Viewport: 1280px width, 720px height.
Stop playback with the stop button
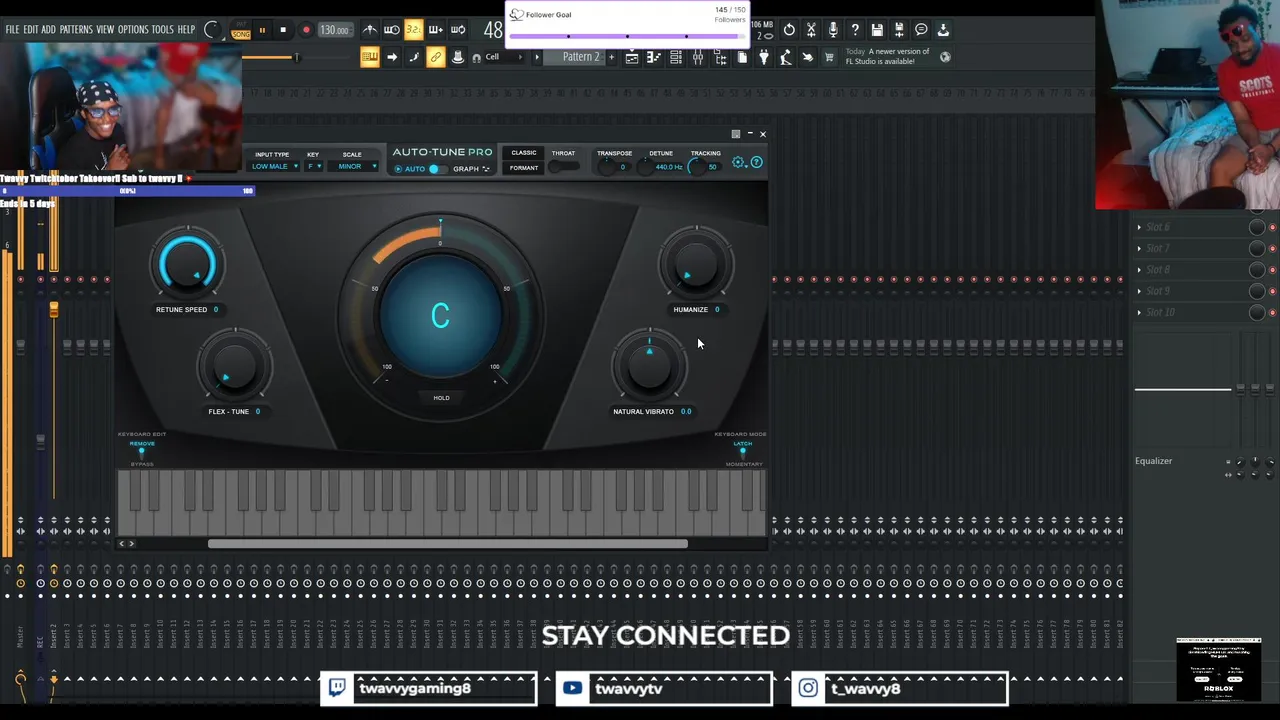283,30
